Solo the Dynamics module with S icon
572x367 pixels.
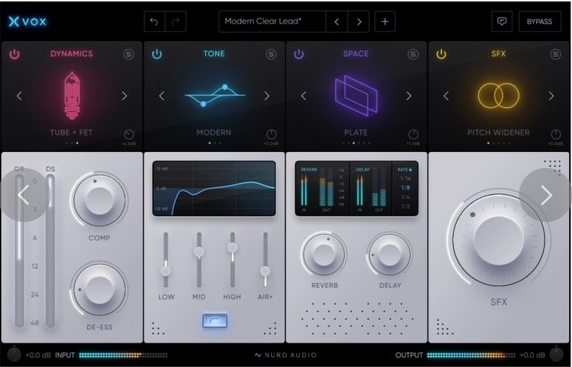tap(128, 54)
